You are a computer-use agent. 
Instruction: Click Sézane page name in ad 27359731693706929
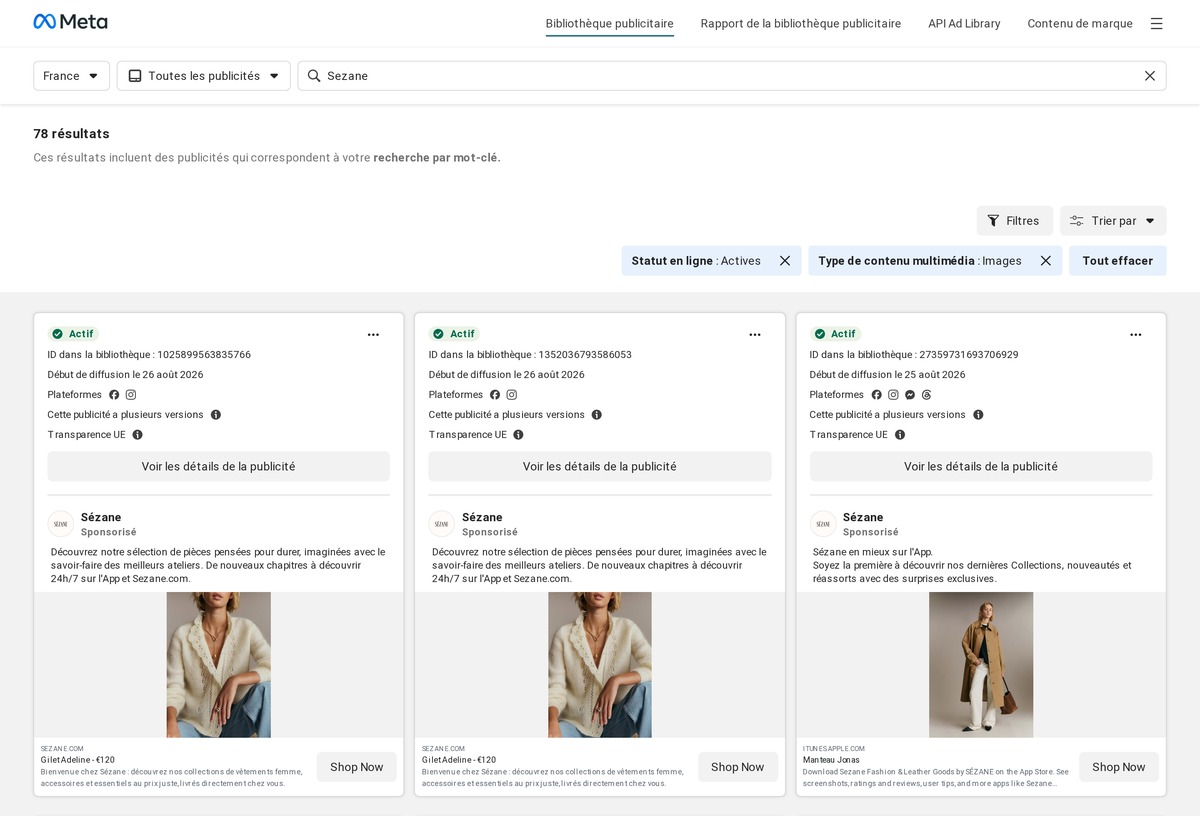pos(863,517)
